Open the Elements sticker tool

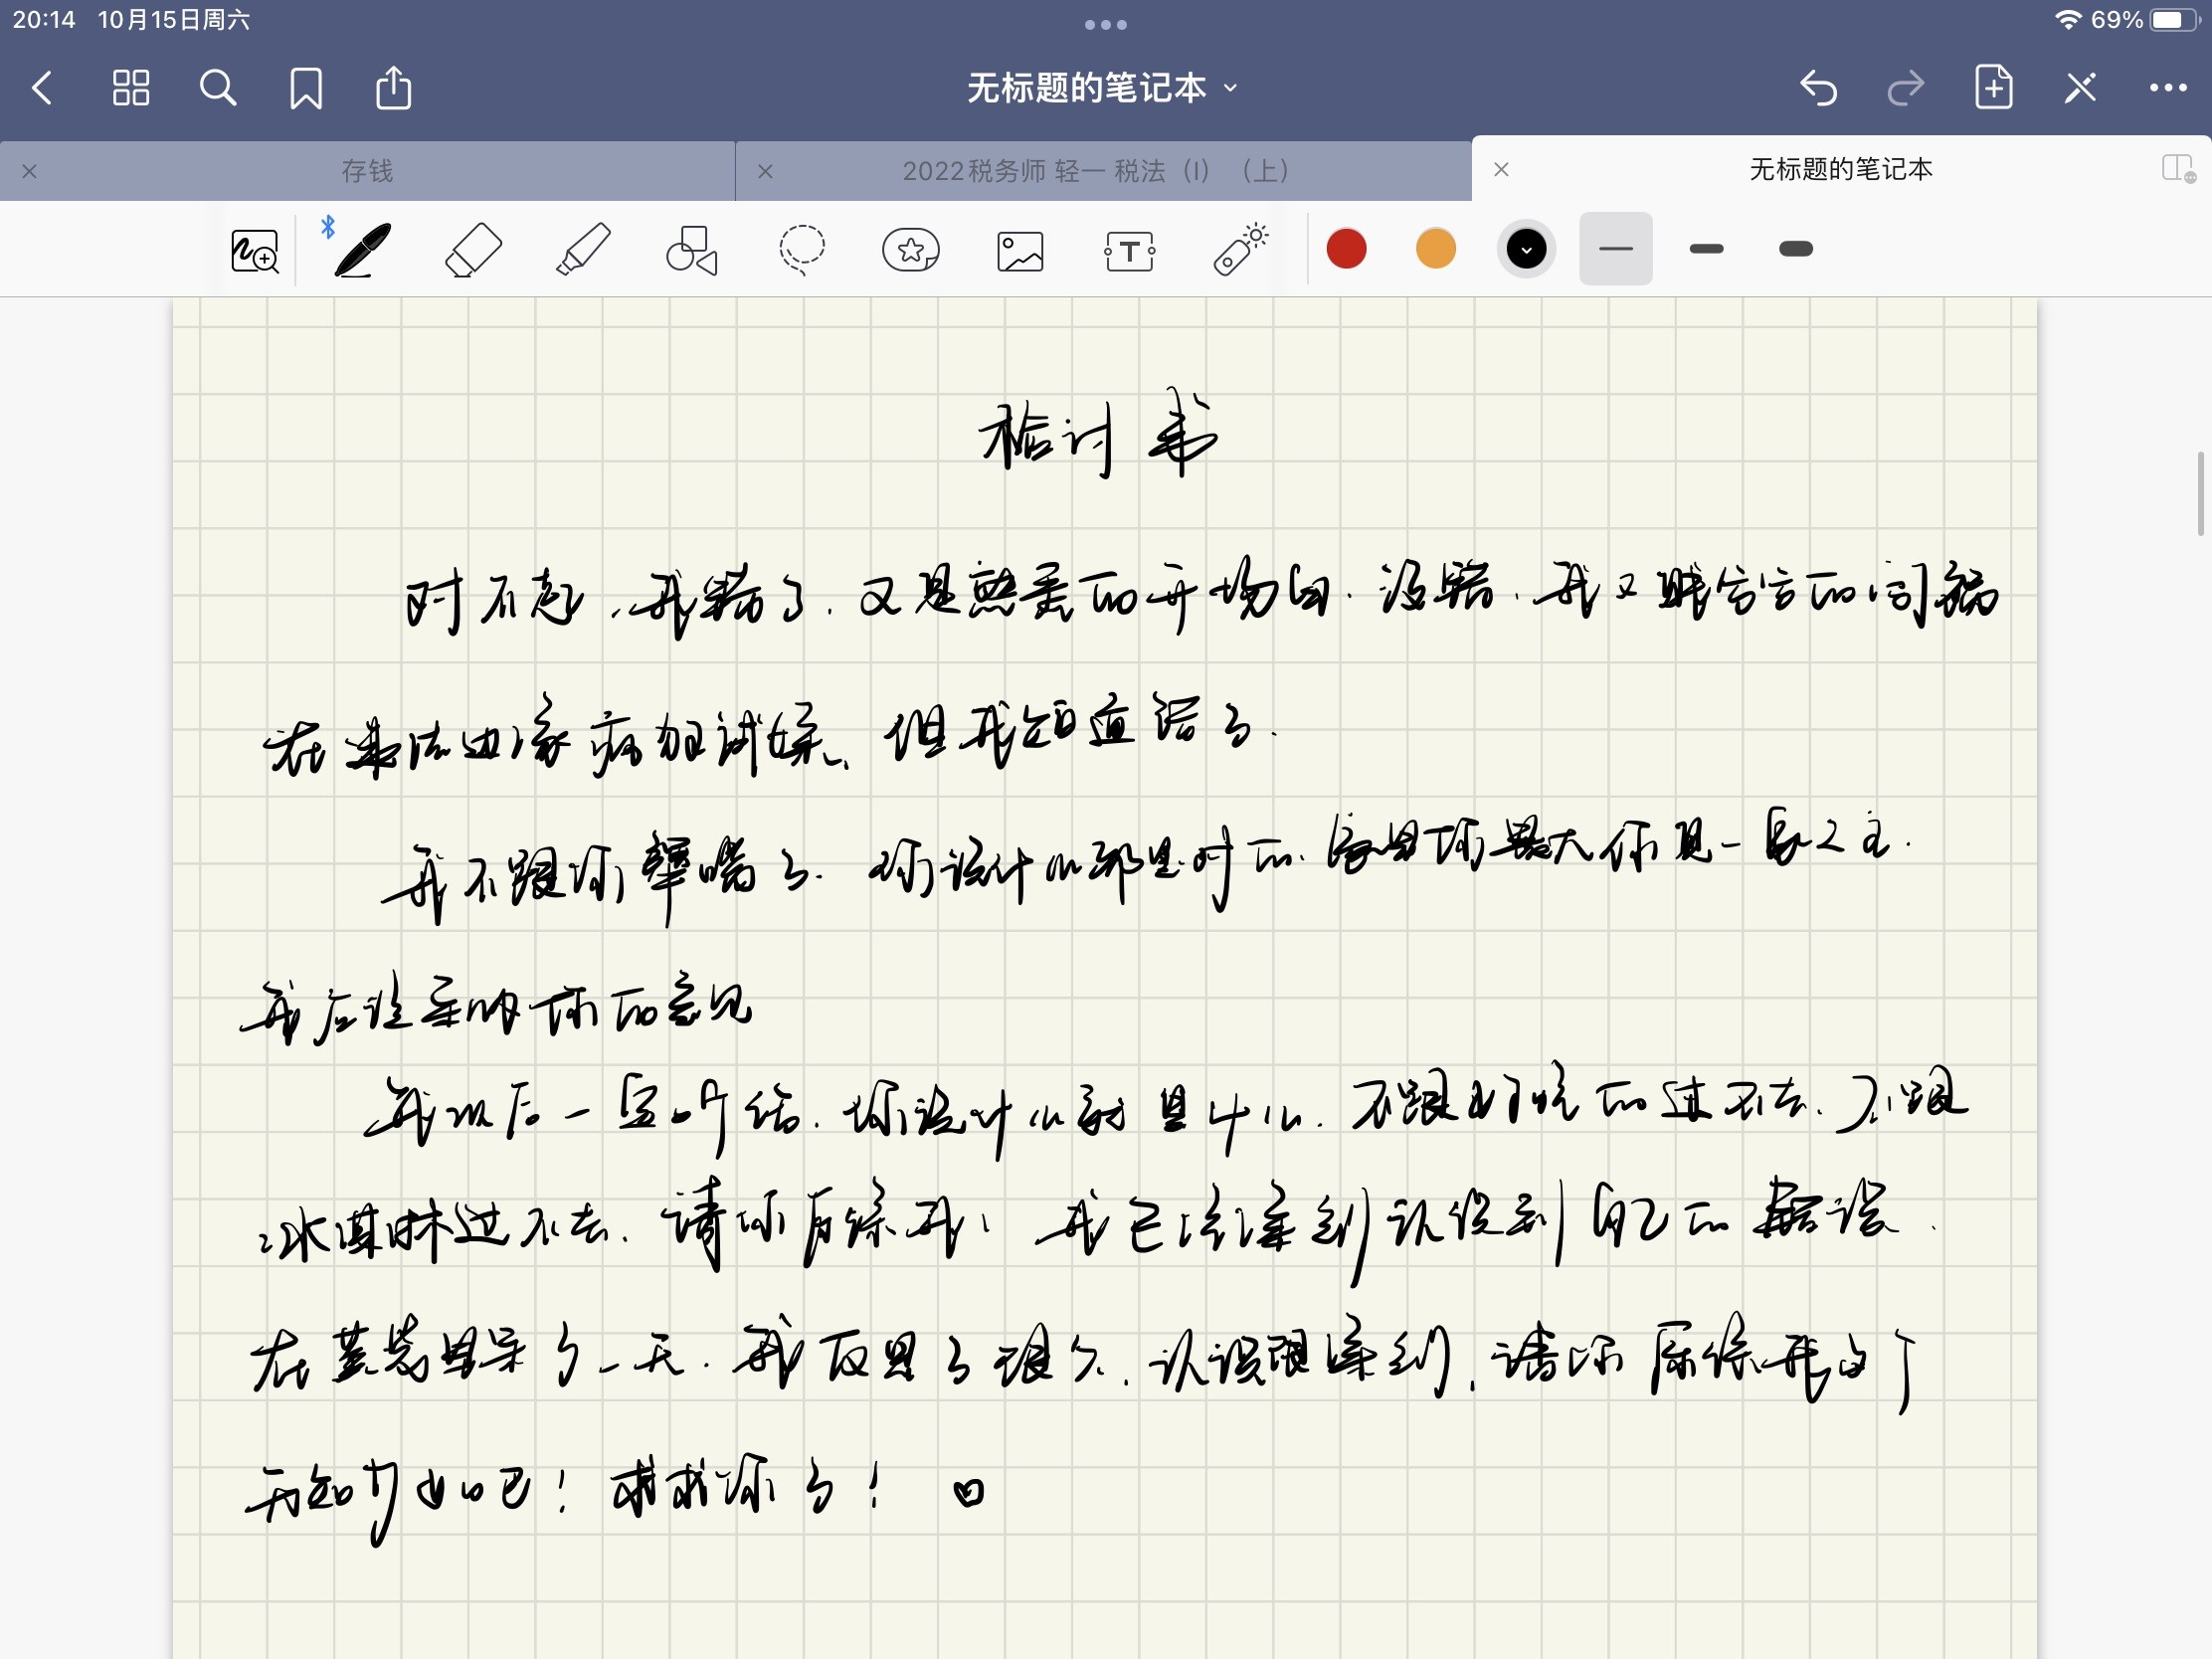coord(910,250)
